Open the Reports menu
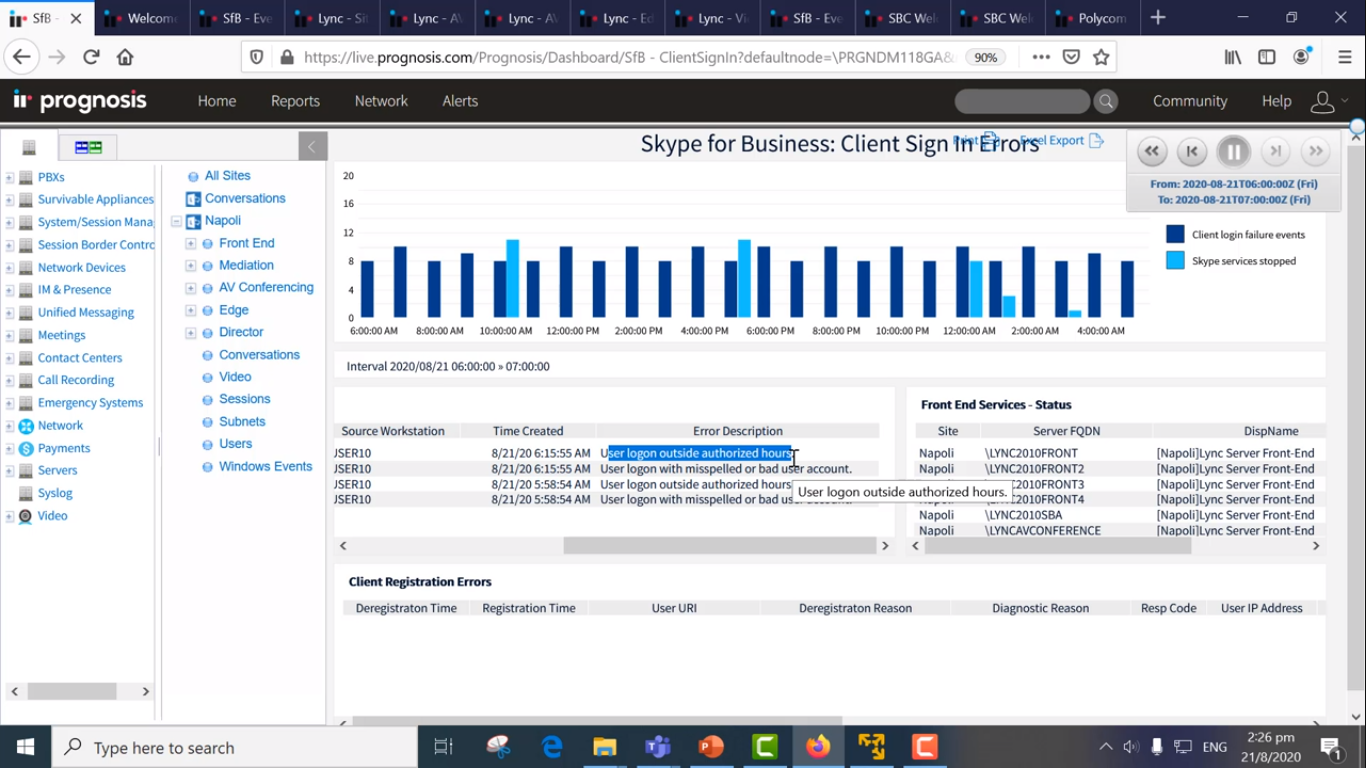Viewport: 1366px width, 768px height. point(295,101)
